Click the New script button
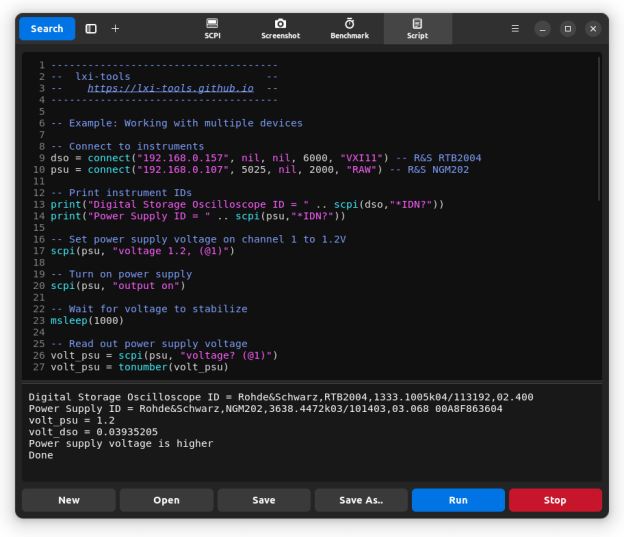This screenshot has height=537, width=624. pyautogui.click(x=69, y=500)
